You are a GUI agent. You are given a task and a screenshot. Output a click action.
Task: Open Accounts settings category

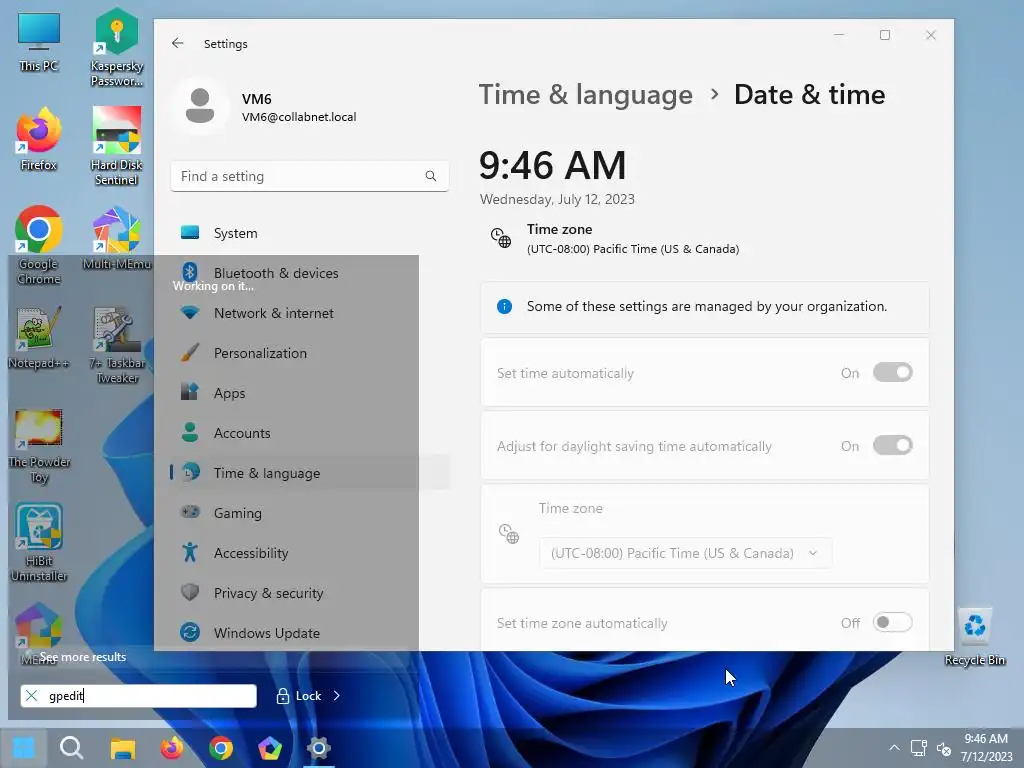(310, 433)
